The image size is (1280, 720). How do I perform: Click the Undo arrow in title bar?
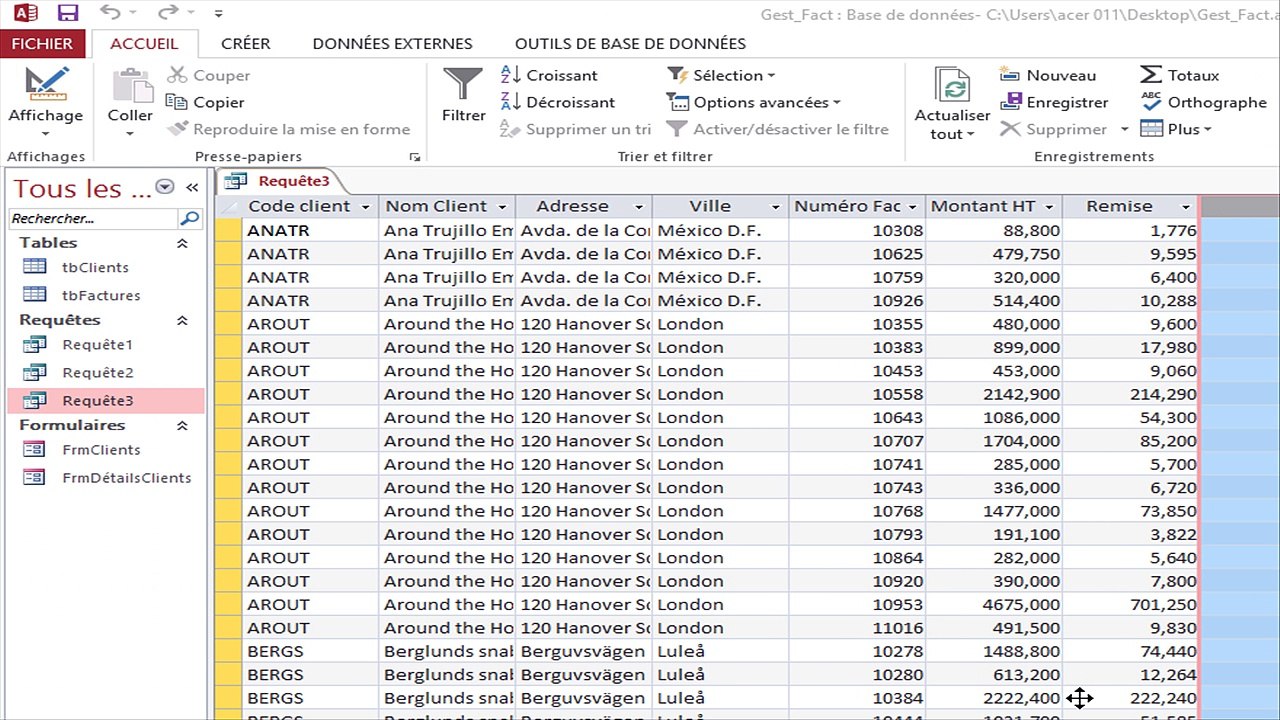coord(110,13)
